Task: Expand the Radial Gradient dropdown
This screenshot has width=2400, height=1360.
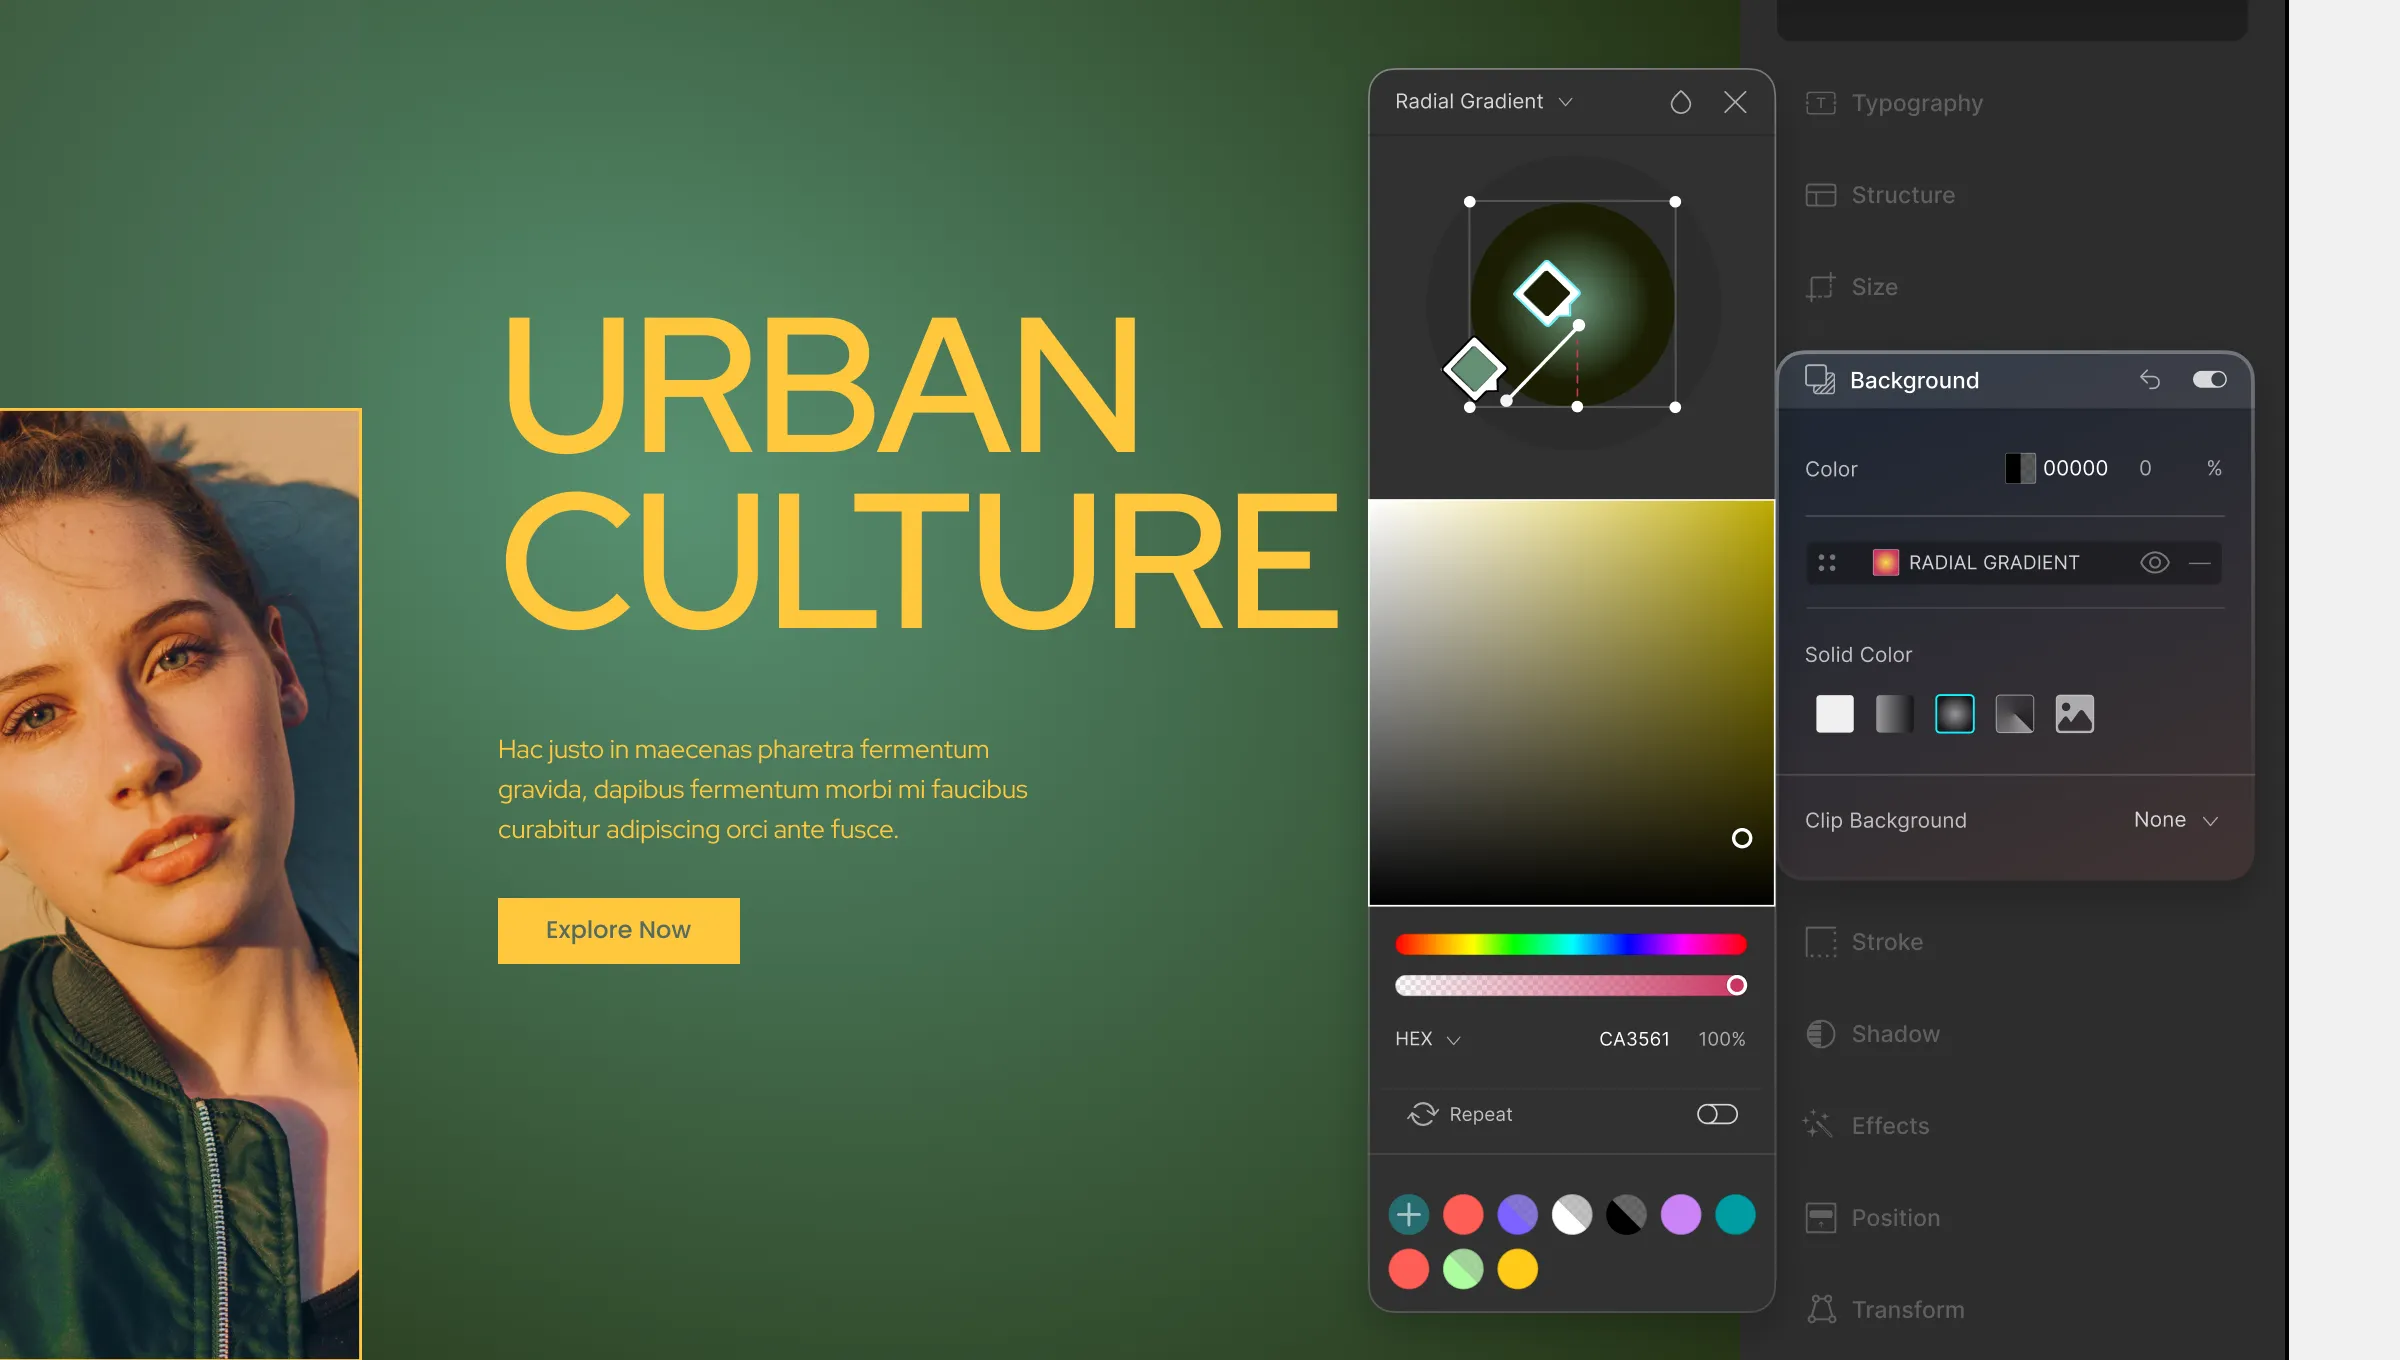Action: (x=1568, y=101)
